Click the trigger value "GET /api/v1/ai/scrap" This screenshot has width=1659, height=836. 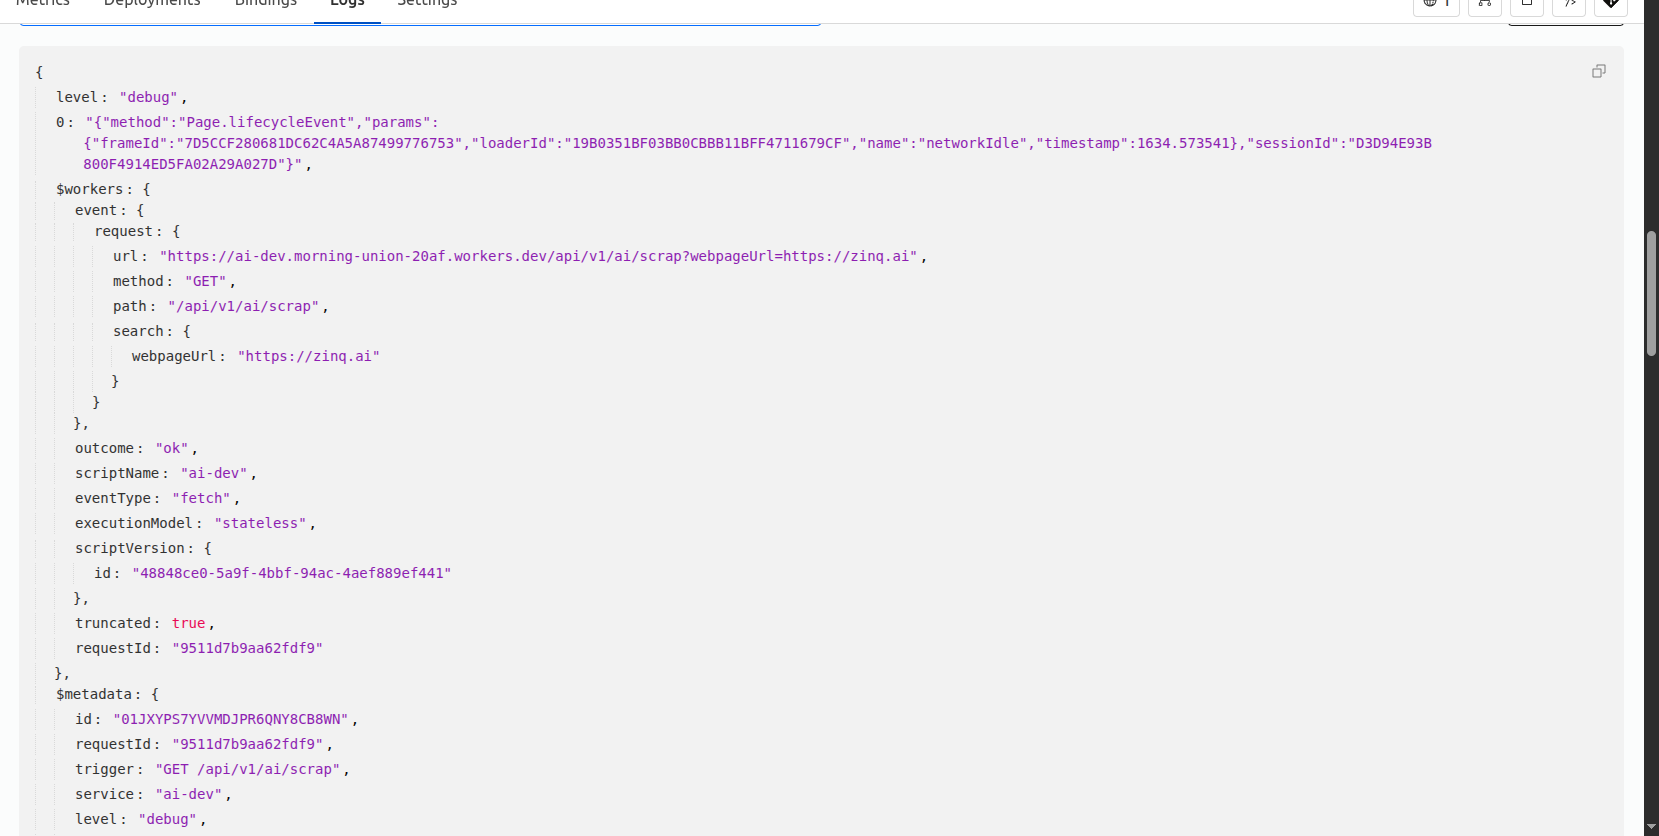click(x=248, y=769)
